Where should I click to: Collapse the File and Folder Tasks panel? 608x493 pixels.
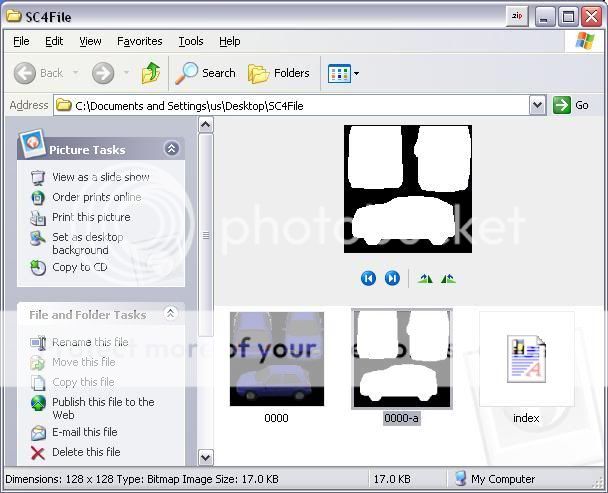pyautogui.click(x=171, y=314)
